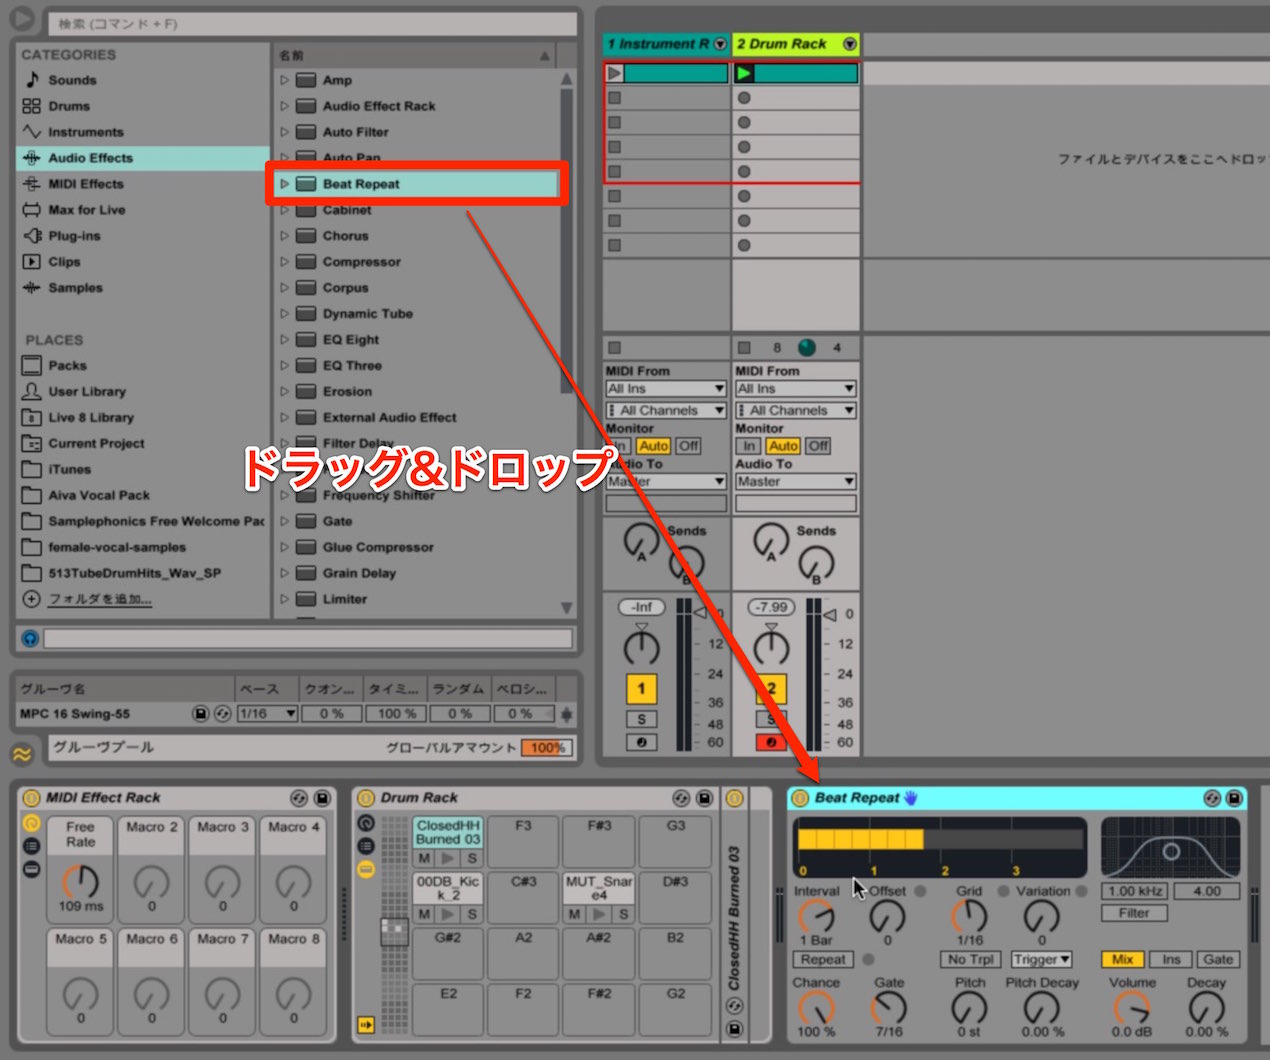Adjust the Beat Repeat Chance knob

pos(816,1008)
